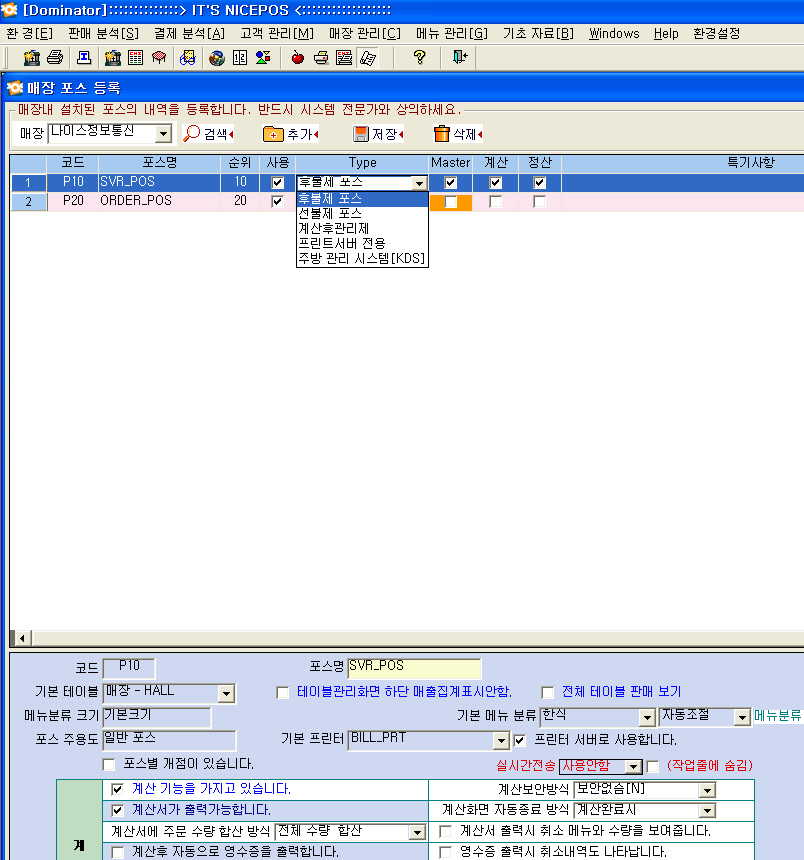Click the exit door toolbar icon
The height and width of the screenshot is (860, 804).
click(x=460, y=57)
